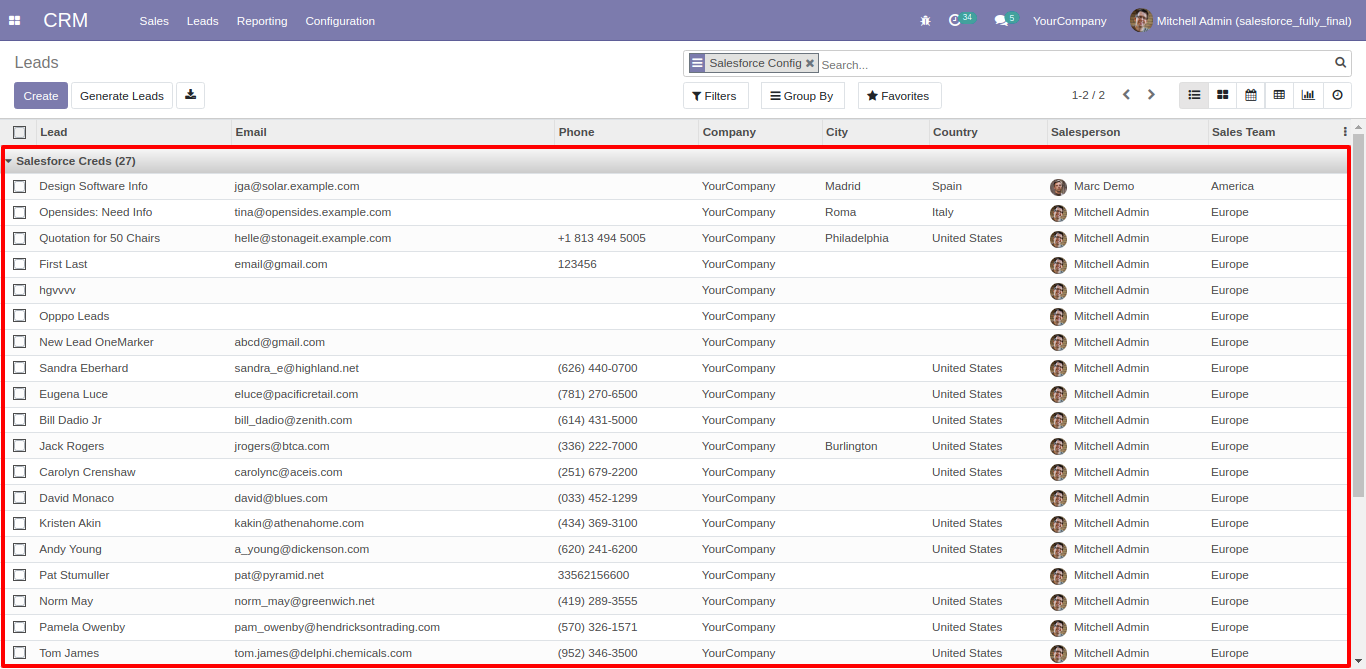Open the Group By dropdown
Image resolution: width=1366 pixels, height=669 pixels.
point(802,96)
